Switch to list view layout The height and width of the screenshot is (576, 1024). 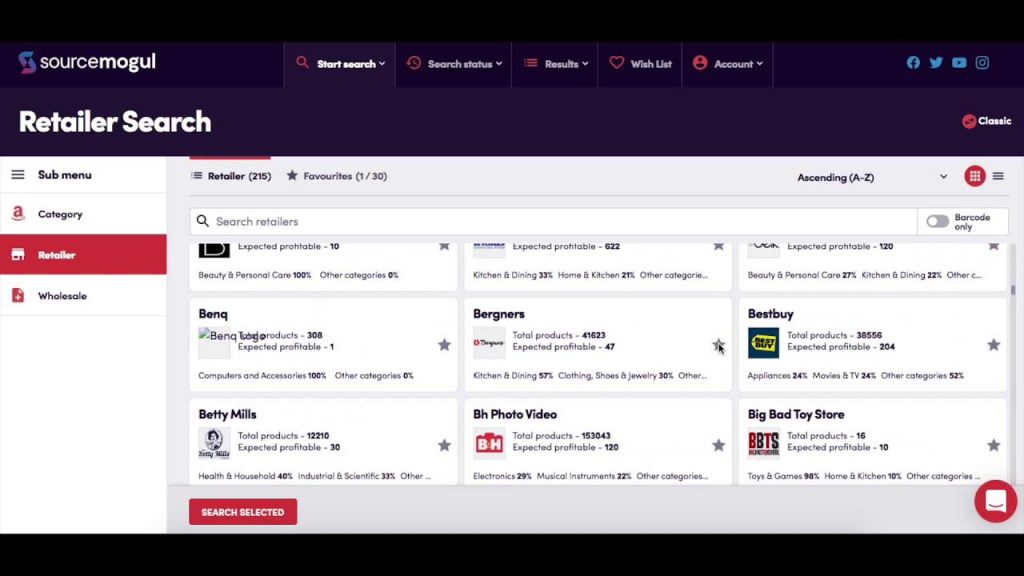click(998, 176)
